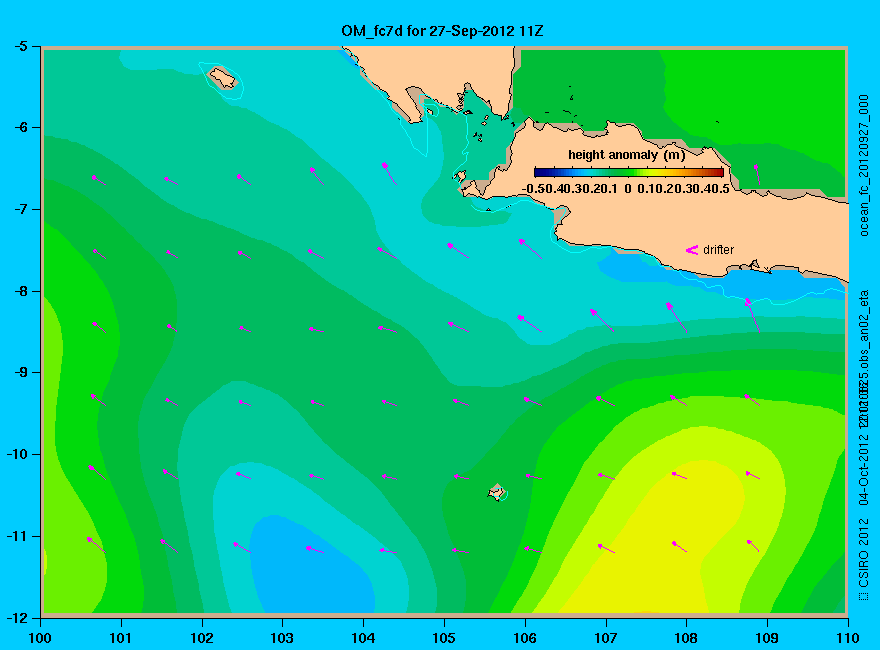
Task: Click the vertical 'CSIRO 2012' credit text
Action: [x=864, y=553]
